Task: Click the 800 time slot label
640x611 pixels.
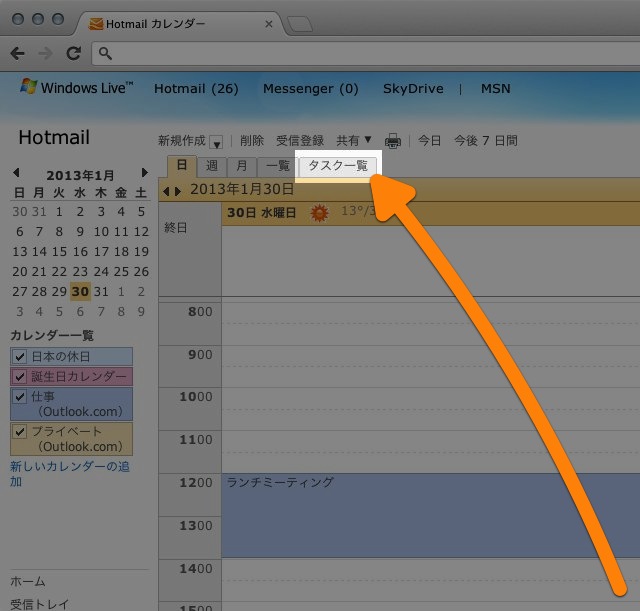Action: pyautogui.click(x=200, y=312)
